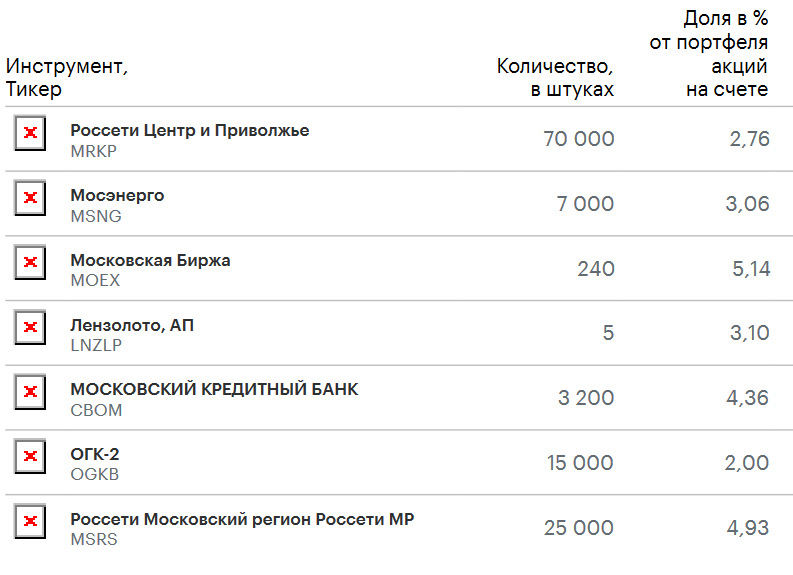Image resolution: width=793 pixels, height=575 pixels.
Task: Click the OGKB ticker text
Action: pos(95,474)
